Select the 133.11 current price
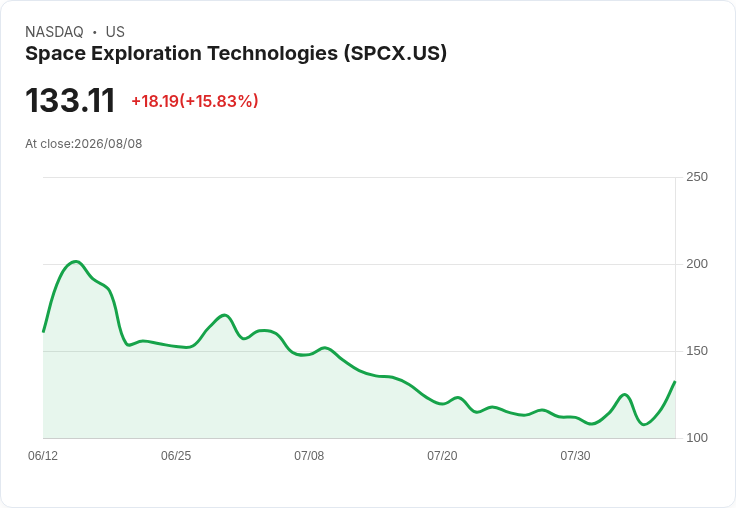The image size is (736, 508). pyautogui.click(x=70, y=100)
